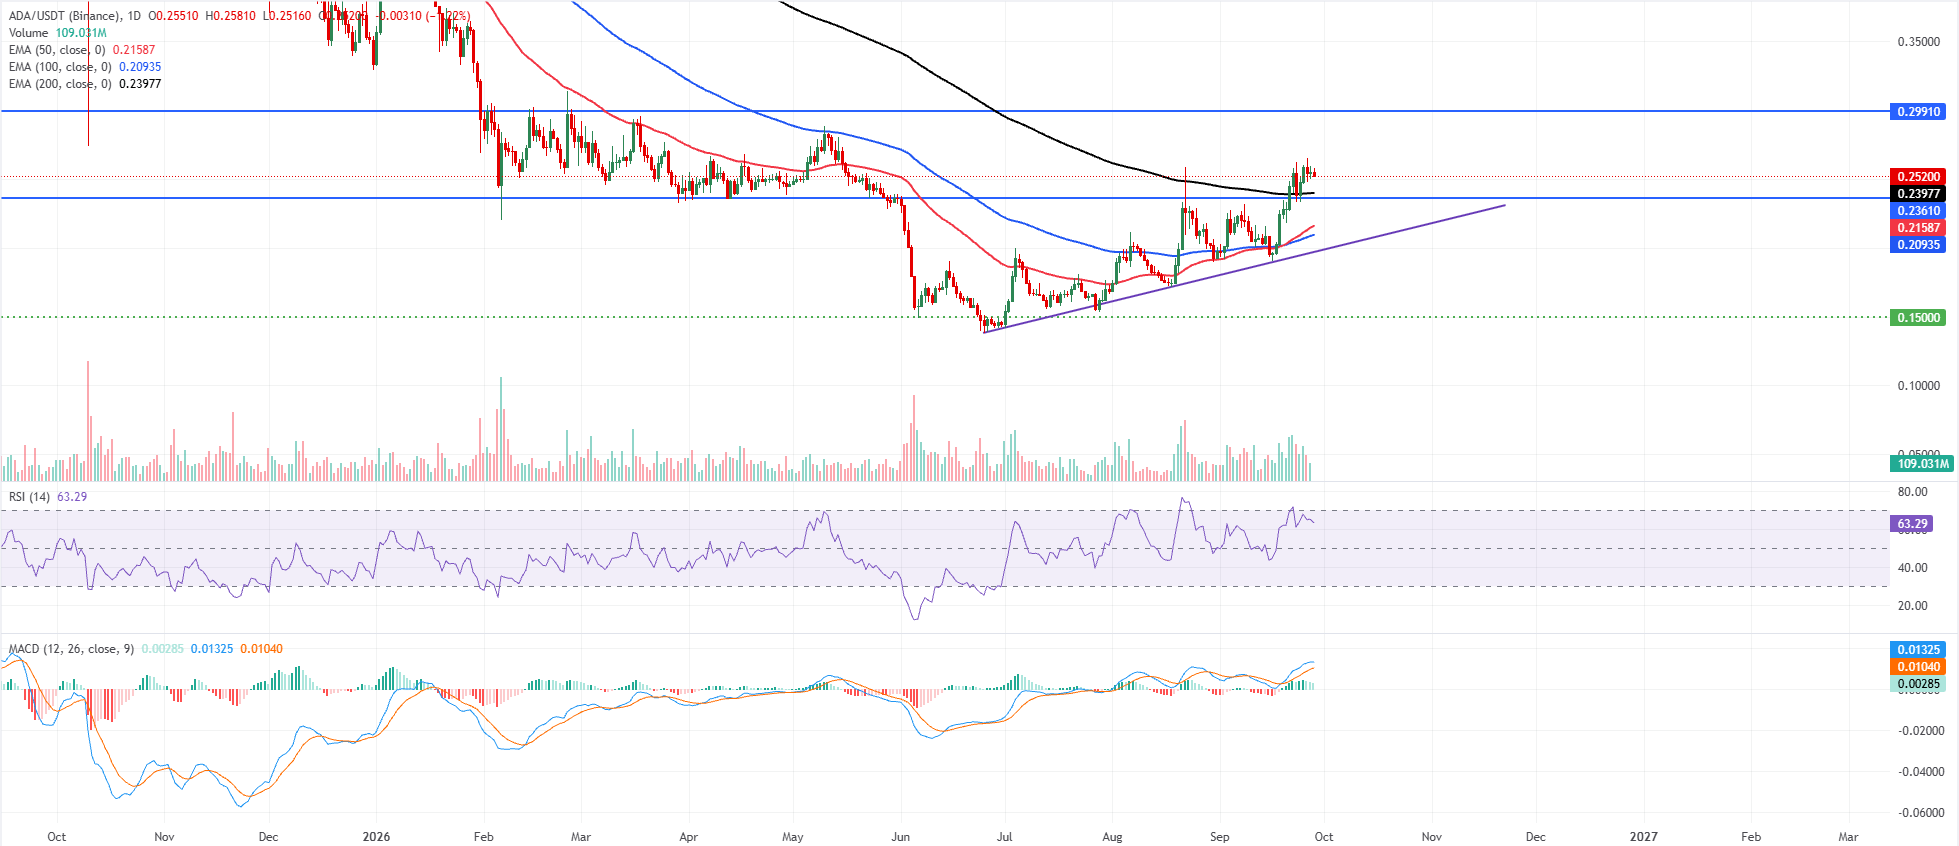Click the Sep label on the time axis
This screenshot has height=846, width=1959.
(x=1219, y=837)
